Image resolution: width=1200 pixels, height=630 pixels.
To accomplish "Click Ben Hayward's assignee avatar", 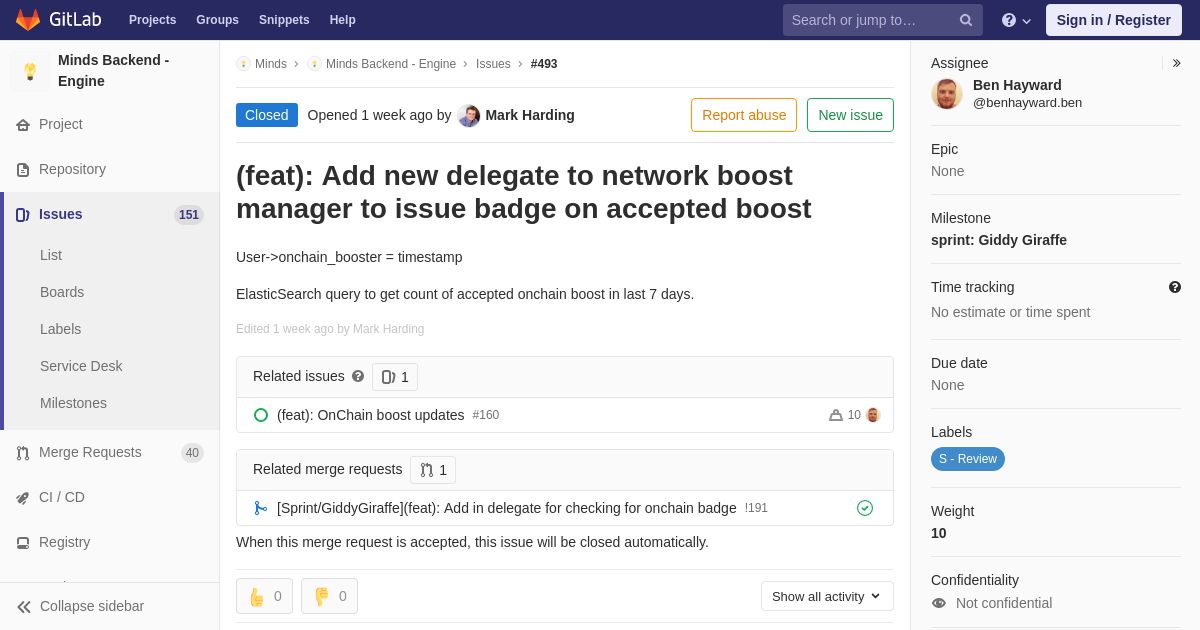I will click(x=947, y=94).
